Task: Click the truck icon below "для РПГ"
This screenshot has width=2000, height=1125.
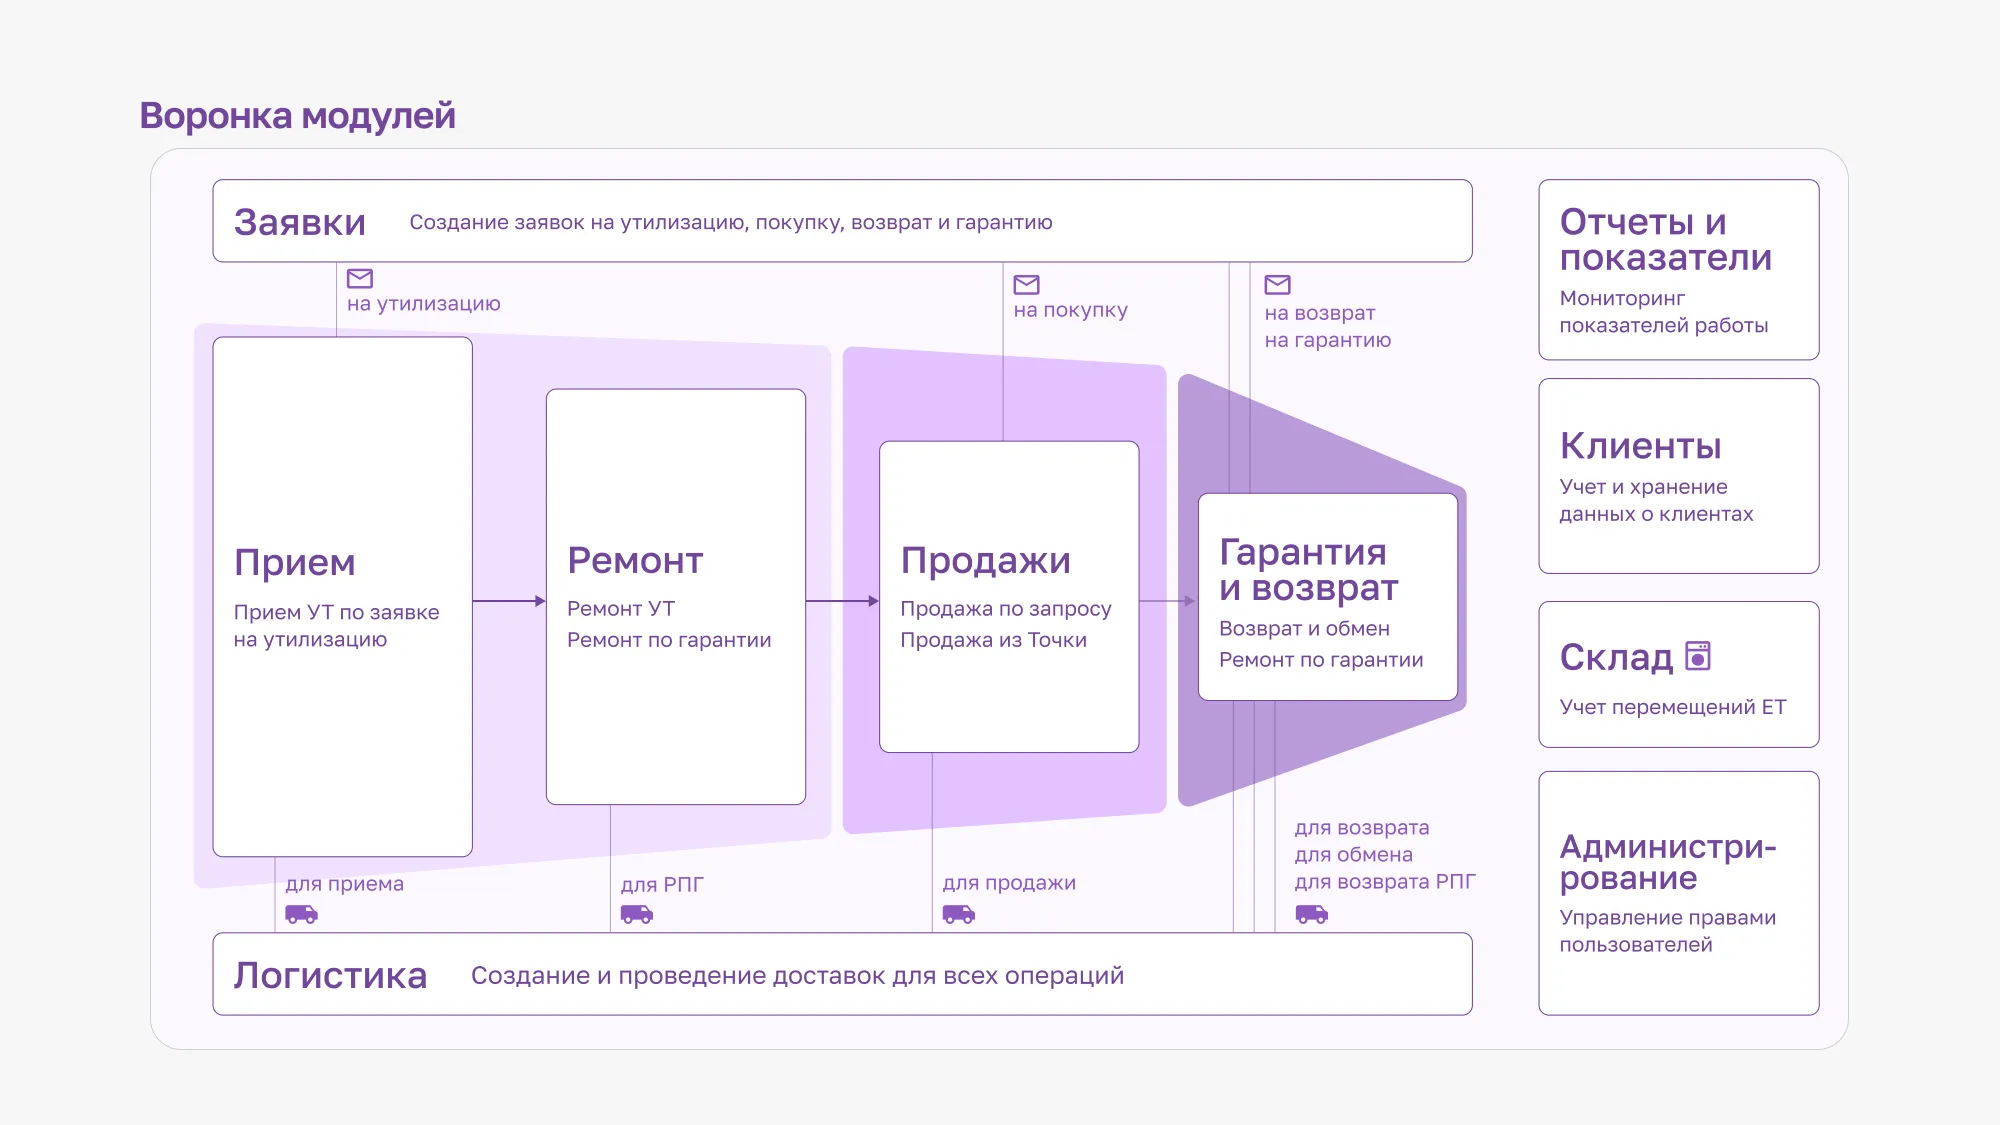Action: (x=637, y=913)
